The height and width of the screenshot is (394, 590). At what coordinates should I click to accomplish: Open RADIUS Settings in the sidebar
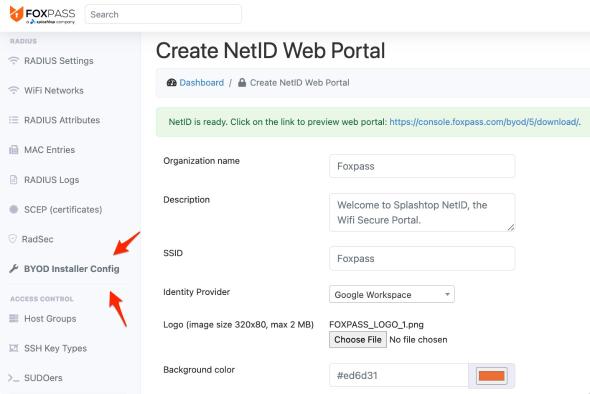pyautogui.click(x=59, y=61)
